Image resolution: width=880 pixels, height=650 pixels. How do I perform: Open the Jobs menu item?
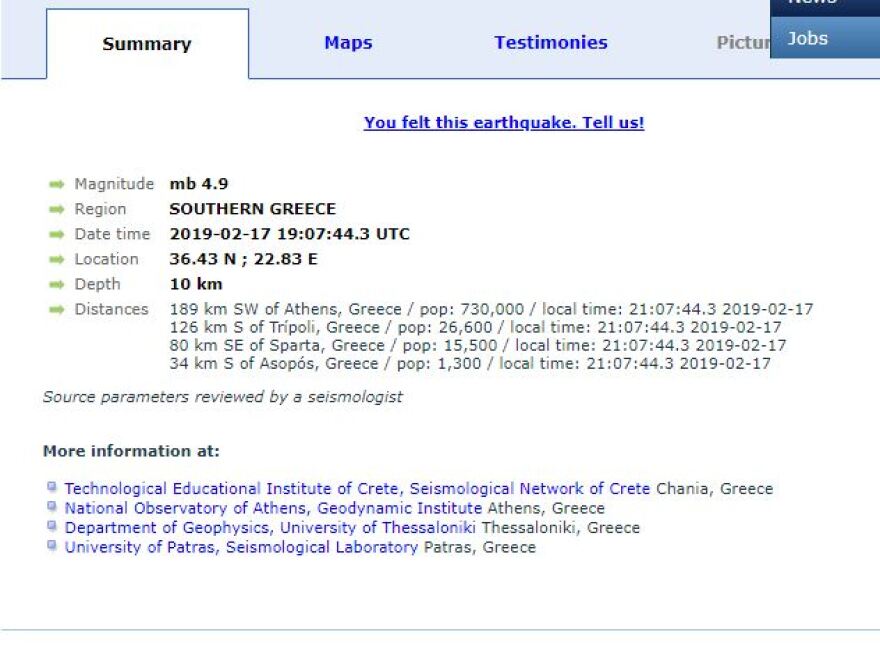click(807, 39)
